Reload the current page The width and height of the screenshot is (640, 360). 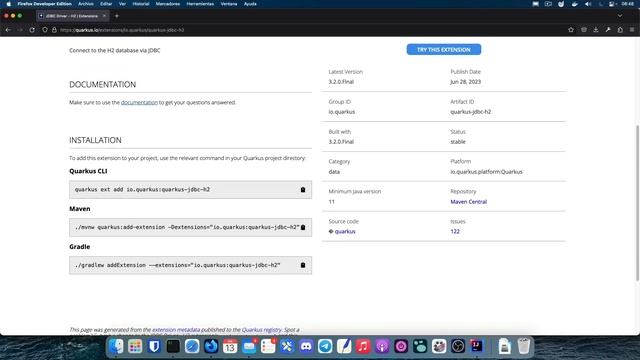tap(32, 30)
